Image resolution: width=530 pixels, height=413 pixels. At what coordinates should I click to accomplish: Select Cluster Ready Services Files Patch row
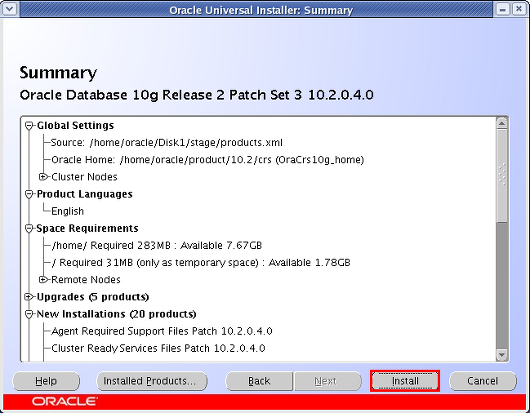158,348
